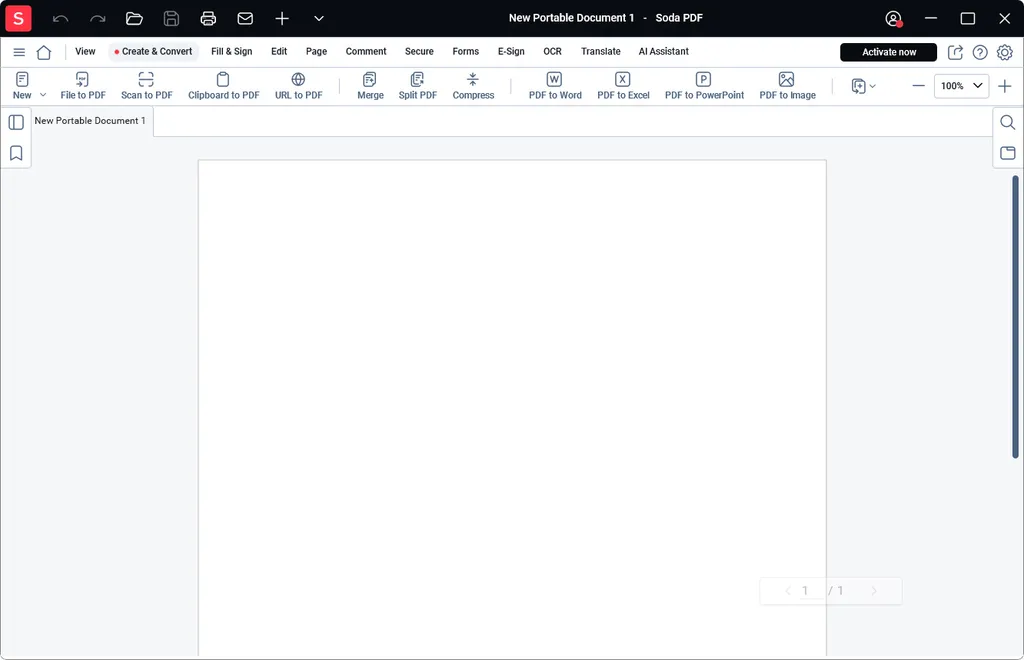The width and height of the screenshot is (1024, 660).
Task: Click the vertical scrollbar
Action: (x=1015, y=317)
